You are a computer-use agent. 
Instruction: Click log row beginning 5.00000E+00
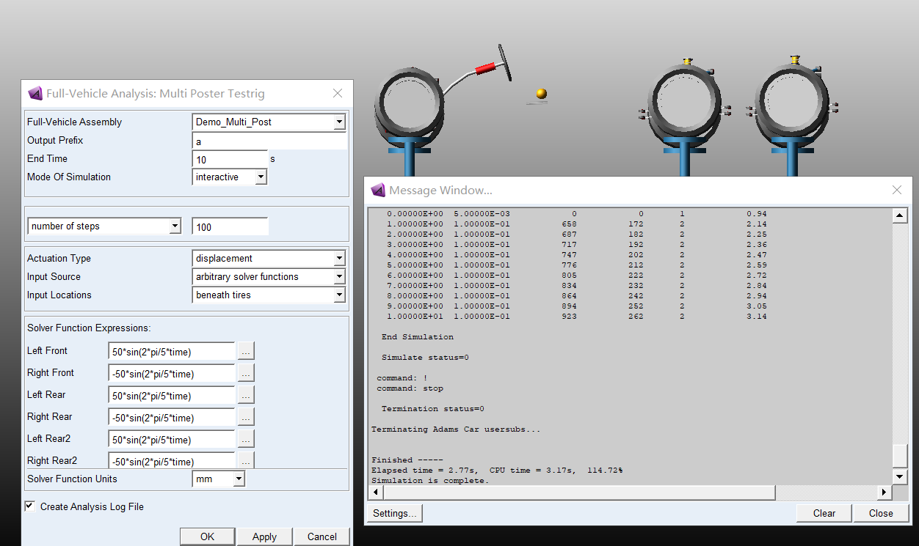[577, 265]
